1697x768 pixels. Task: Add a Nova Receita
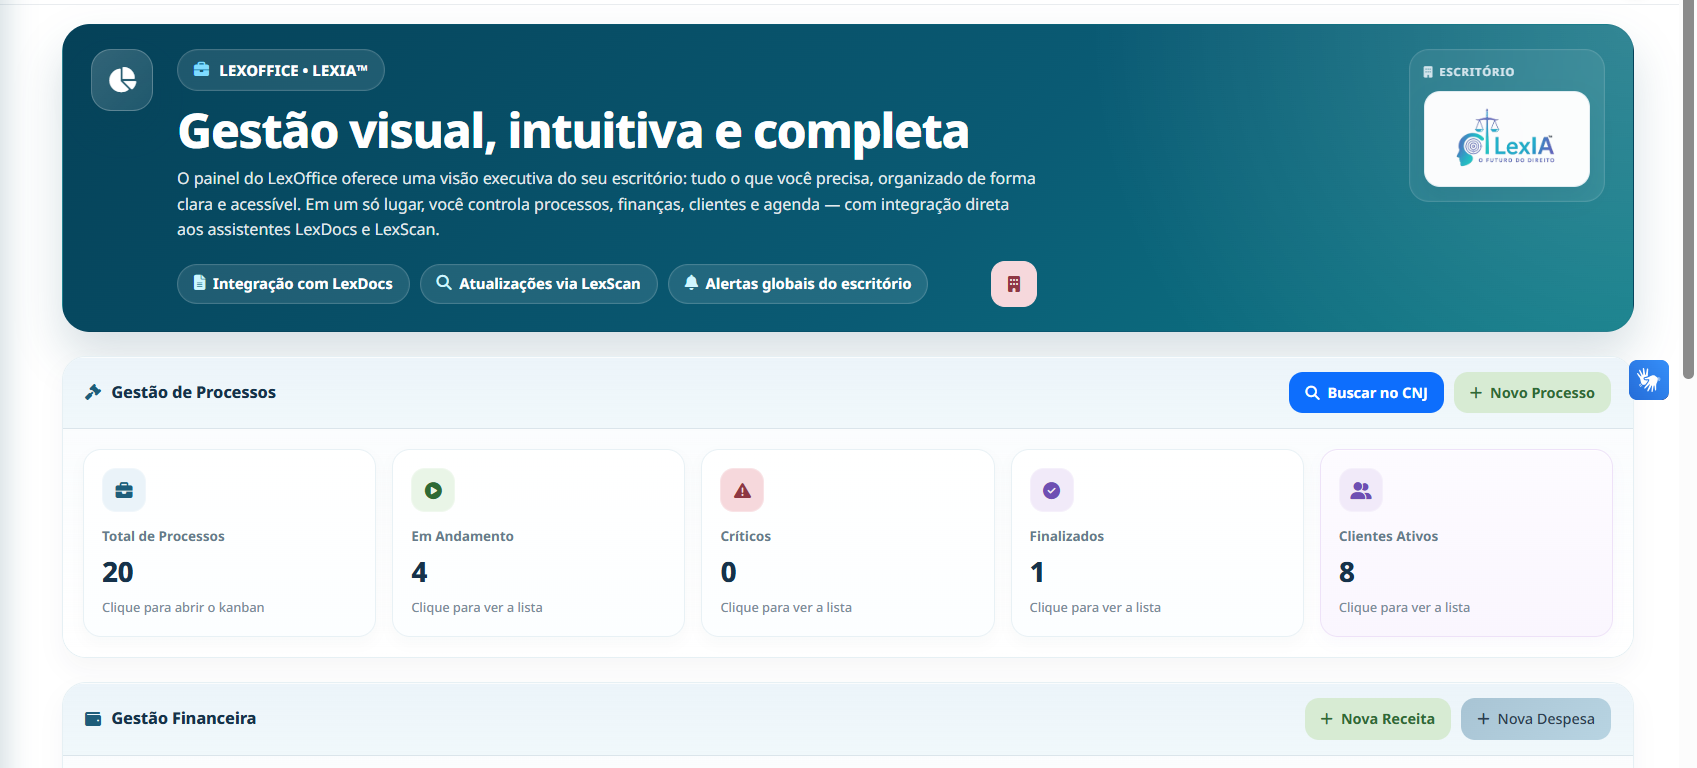point(1378,719)
